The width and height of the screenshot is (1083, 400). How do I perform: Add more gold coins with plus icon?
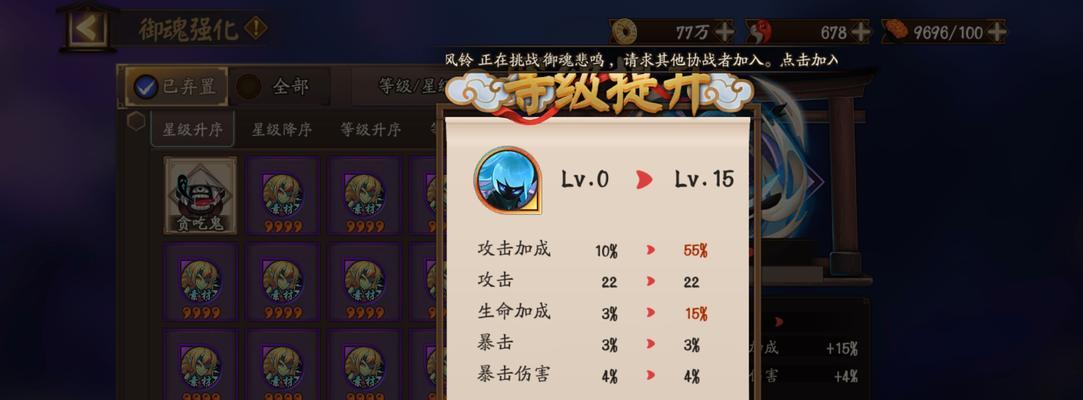(x=725, y=32)
